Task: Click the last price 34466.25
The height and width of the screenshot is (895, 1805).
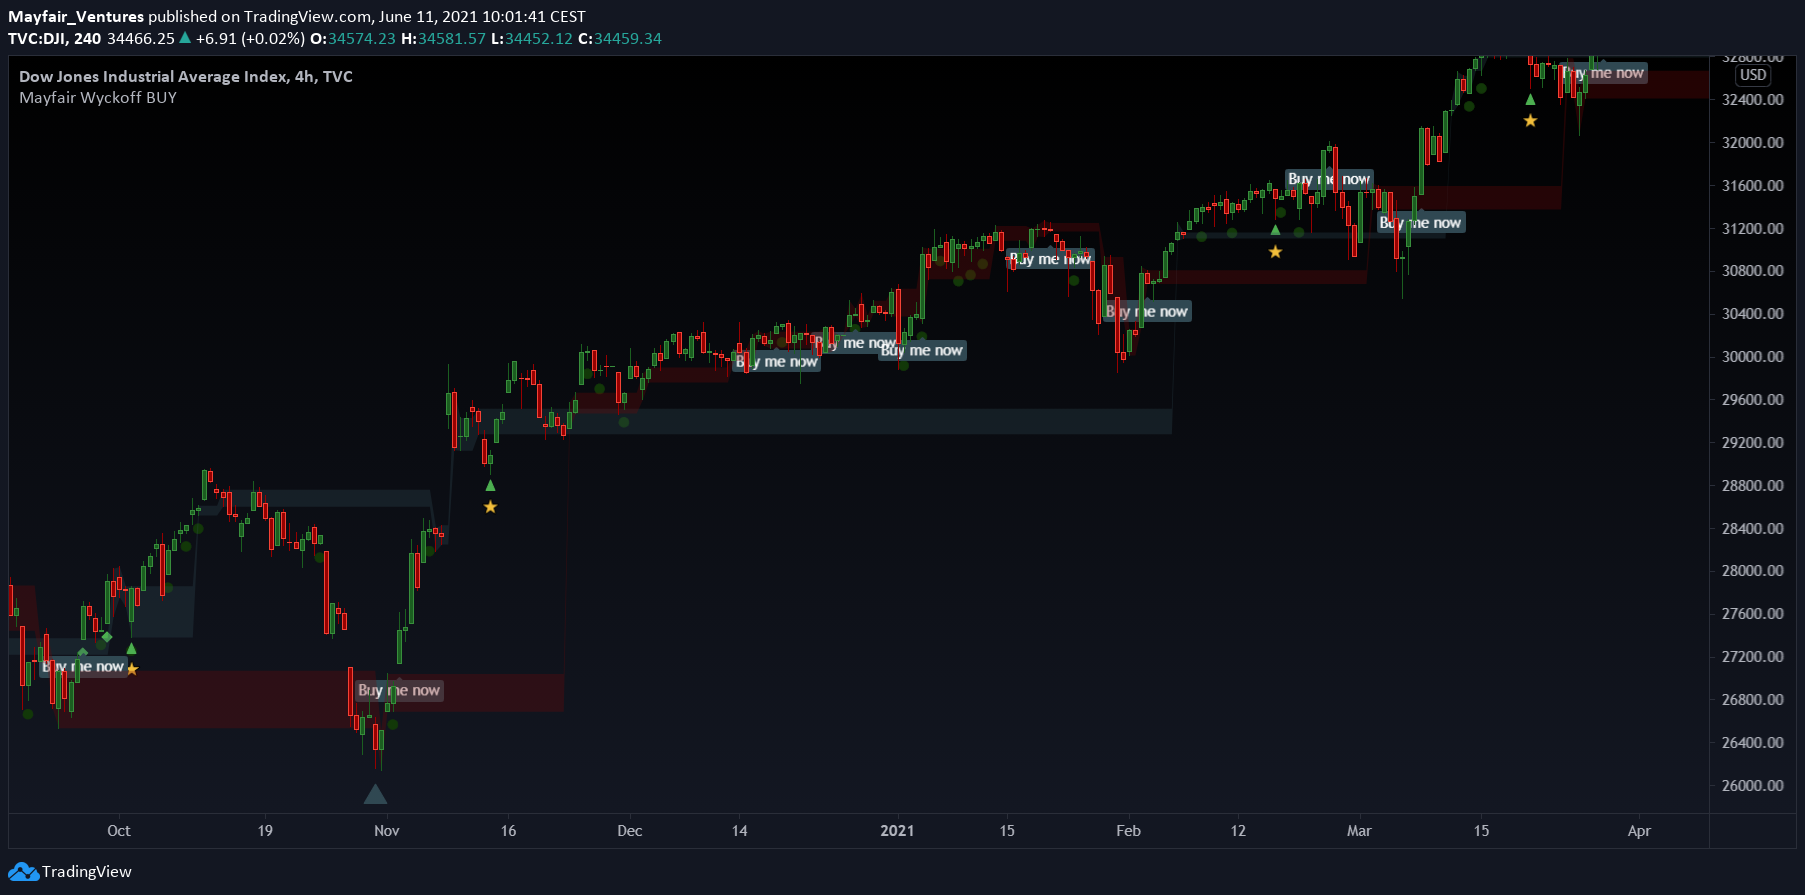Action: (141, 38)
